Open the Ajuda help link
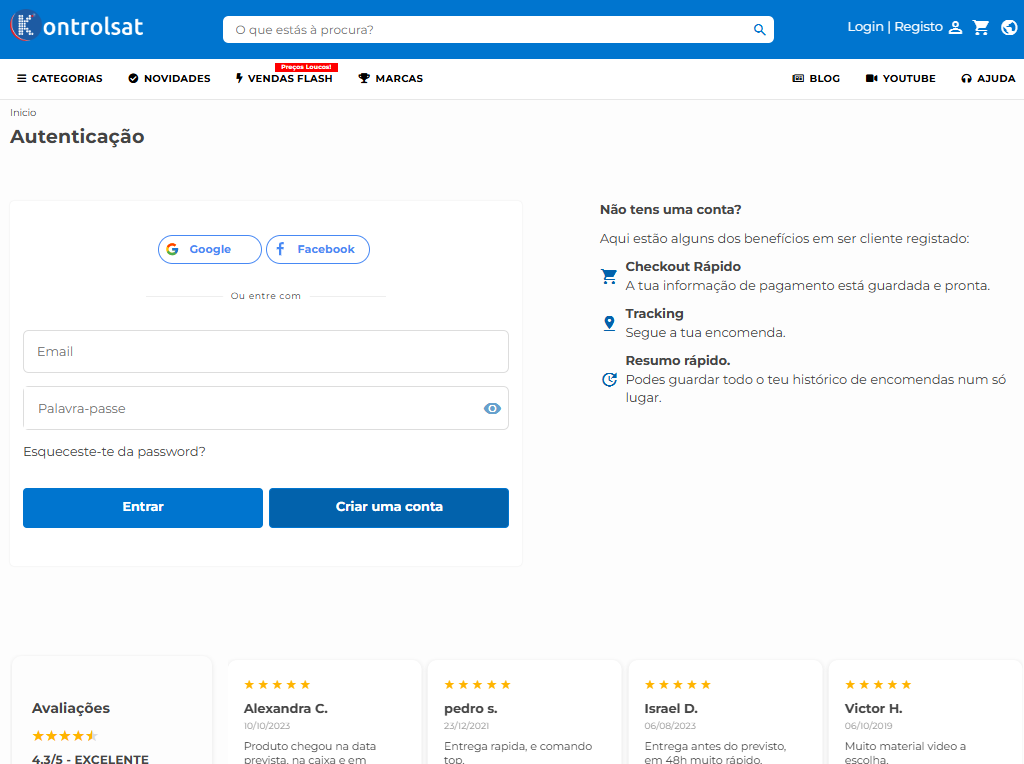The height and width of the screenshot is (764, 1024). (x=988, y=78)
